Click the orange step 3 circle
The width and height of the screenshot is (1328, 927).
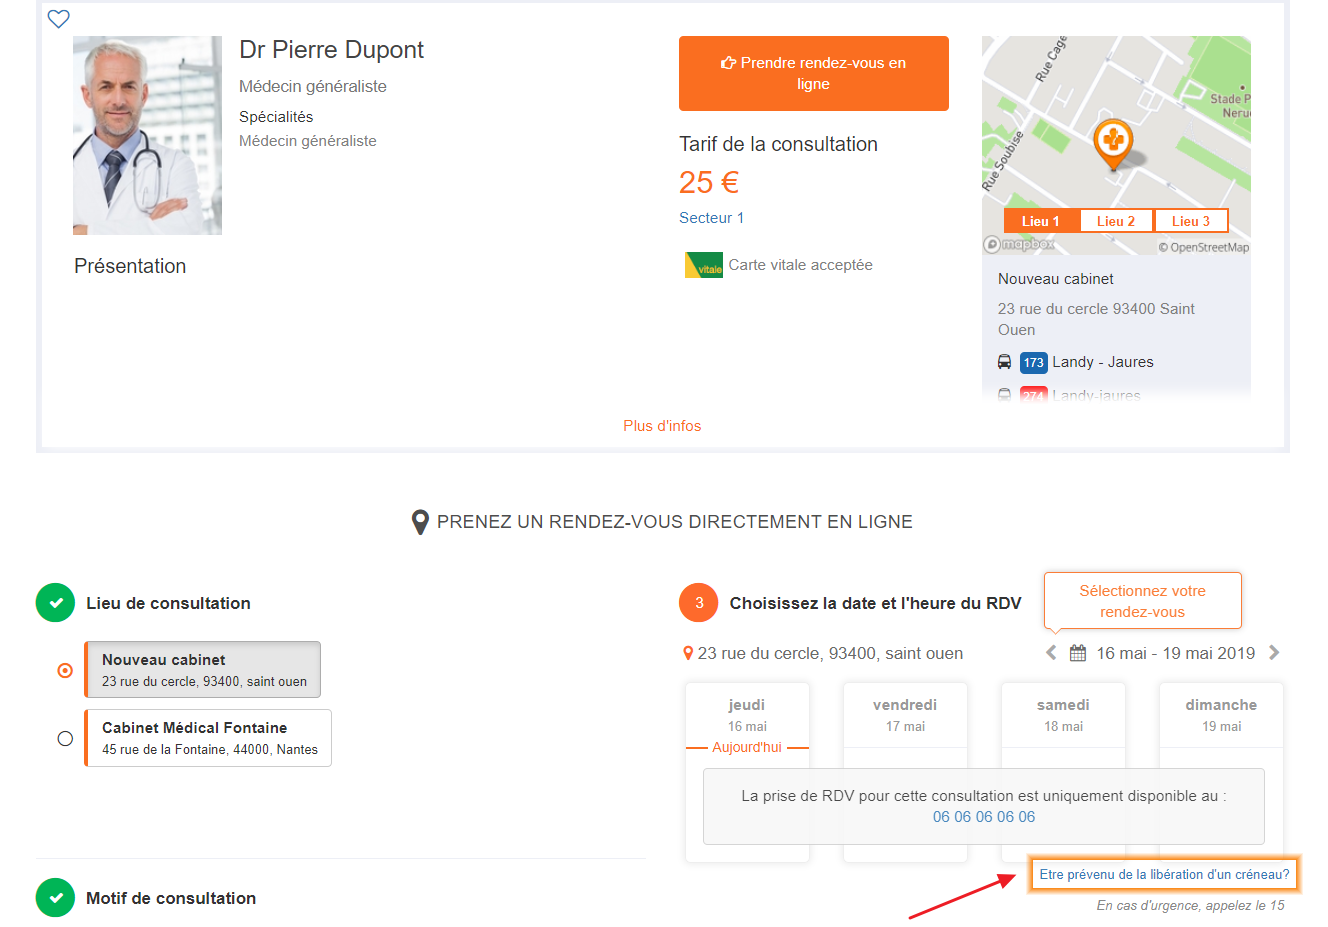click(699, 603)
